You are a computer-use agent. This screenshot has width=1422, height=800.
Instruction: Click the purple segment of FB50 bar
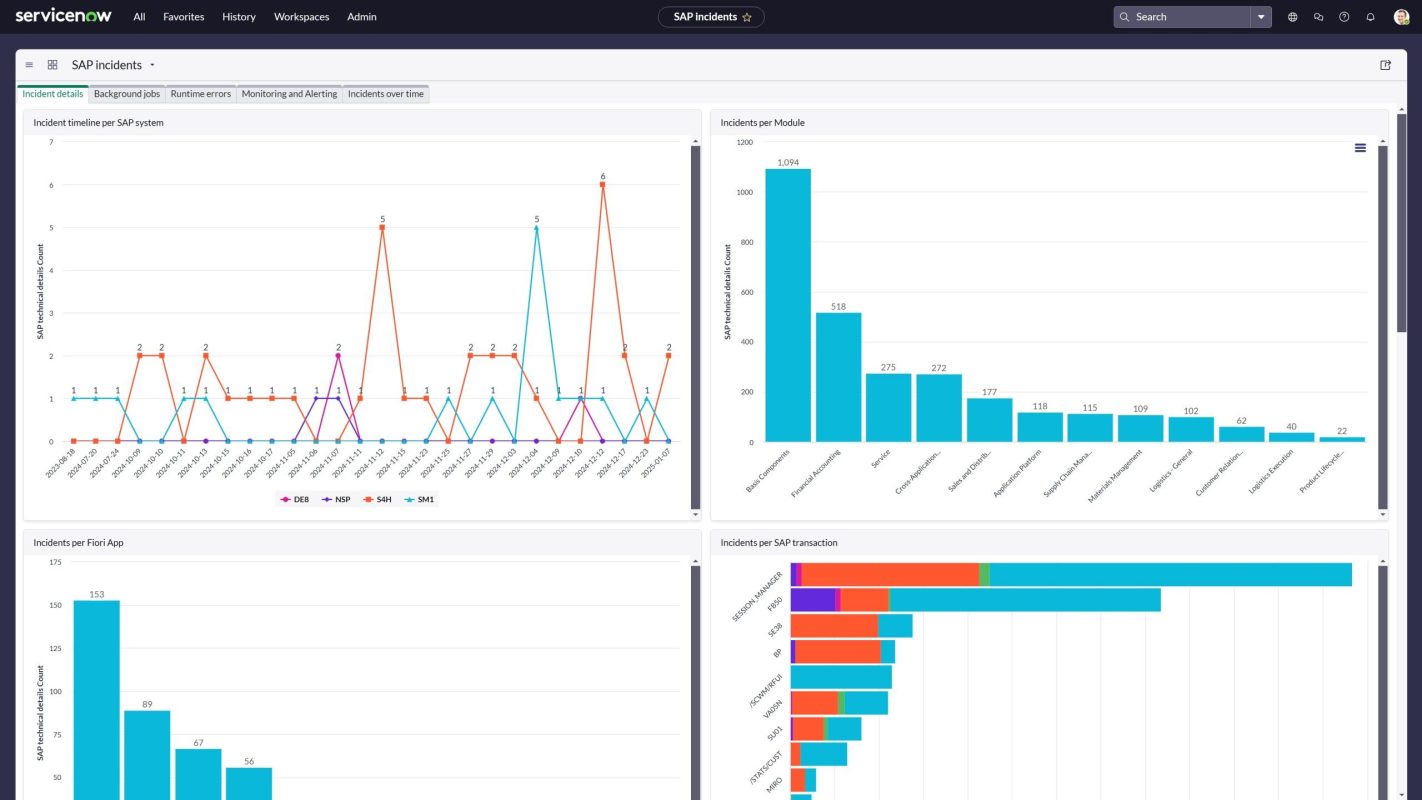pos(813,600)
